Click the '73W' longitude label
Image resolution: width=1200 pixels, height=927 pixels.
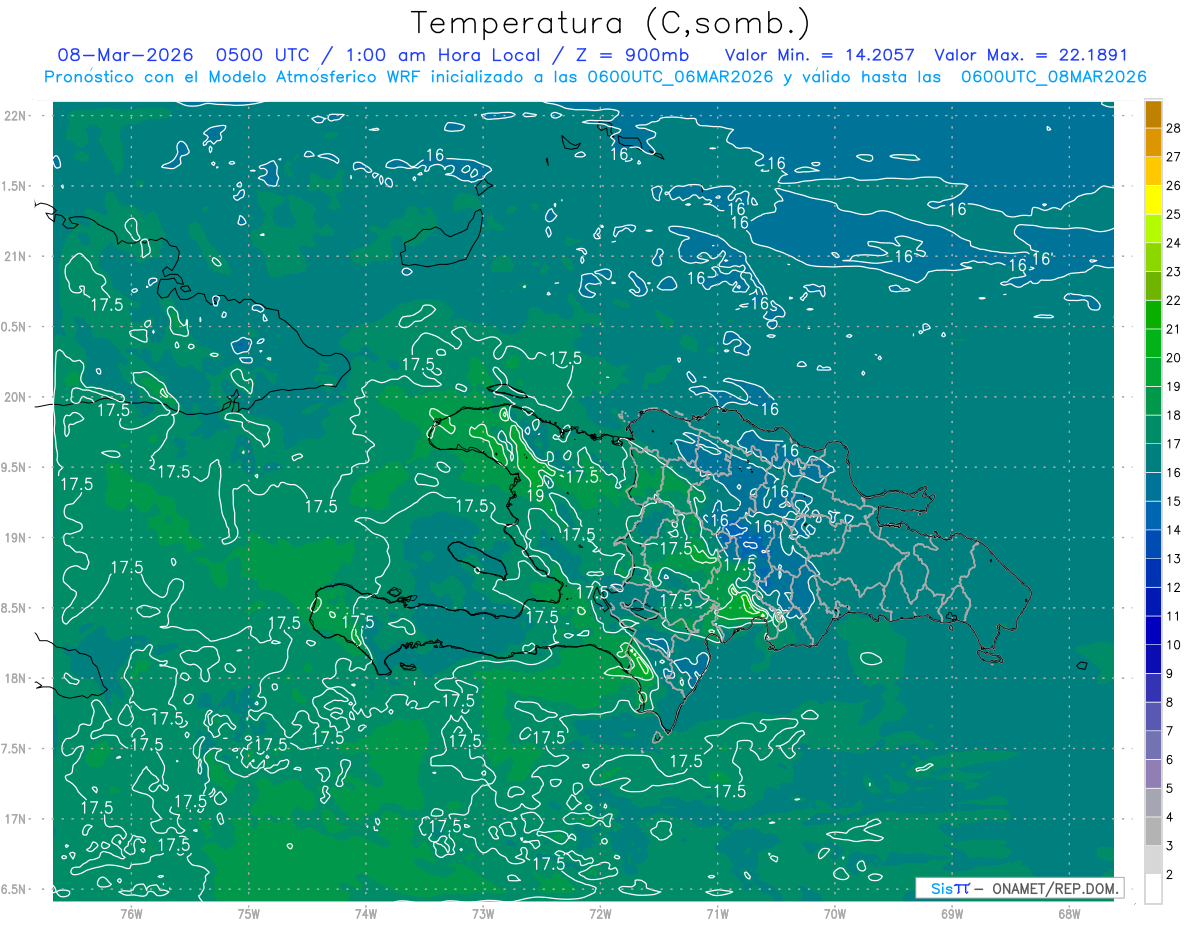click(x=483, y=913)
